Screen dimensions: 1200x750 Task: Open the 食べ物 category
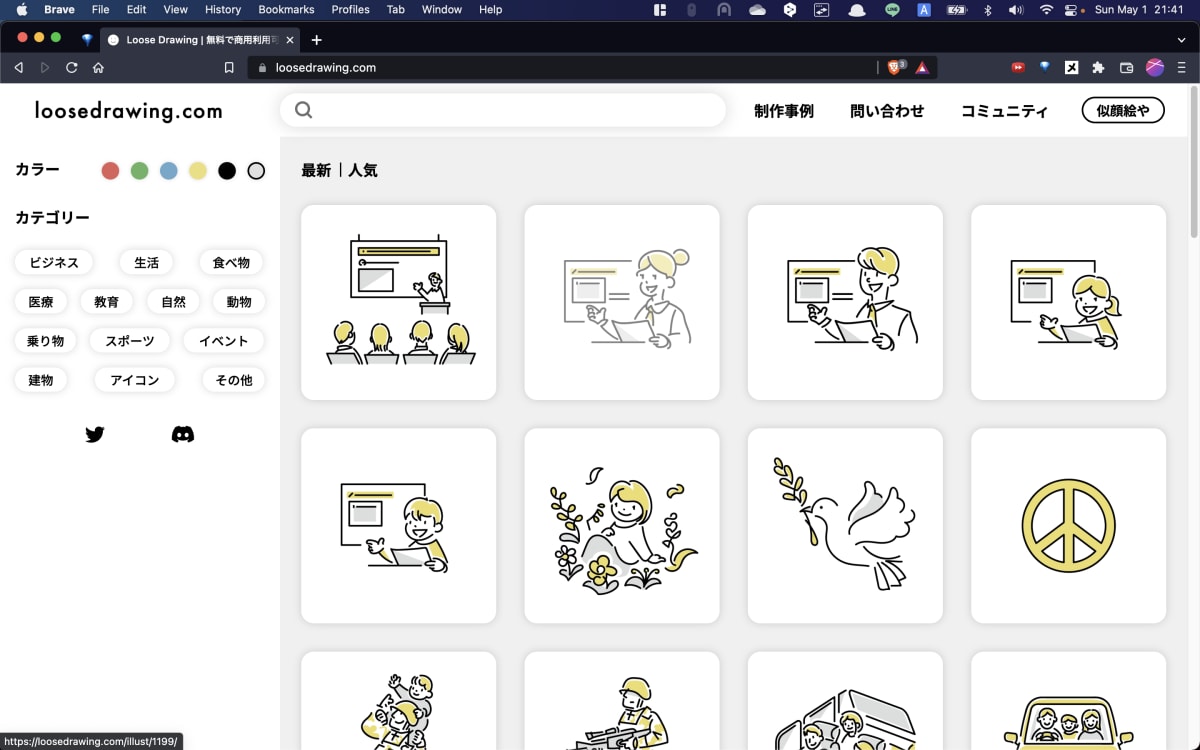(x=231, y=262)
